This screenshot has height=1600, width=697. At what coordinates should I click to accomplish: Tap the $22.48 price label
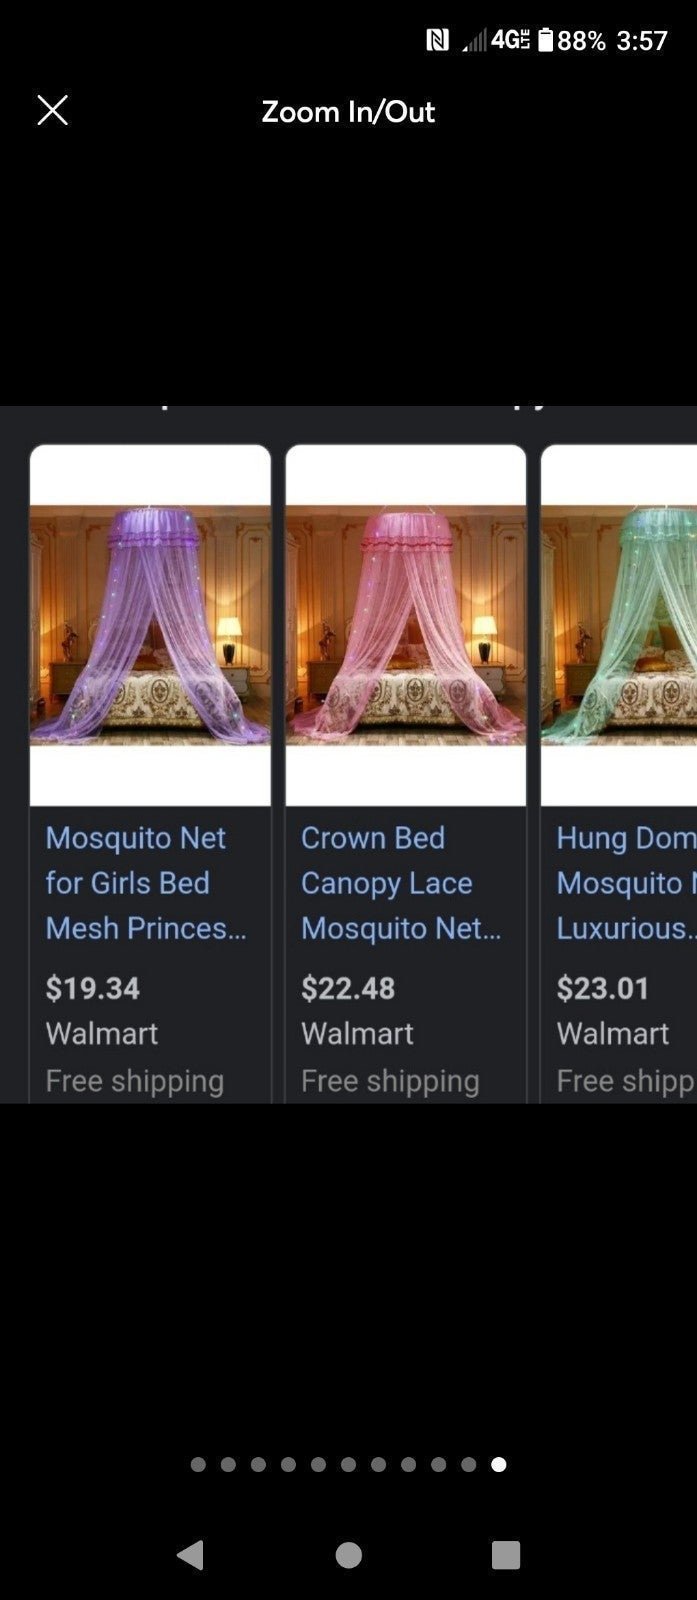[348, 988]
